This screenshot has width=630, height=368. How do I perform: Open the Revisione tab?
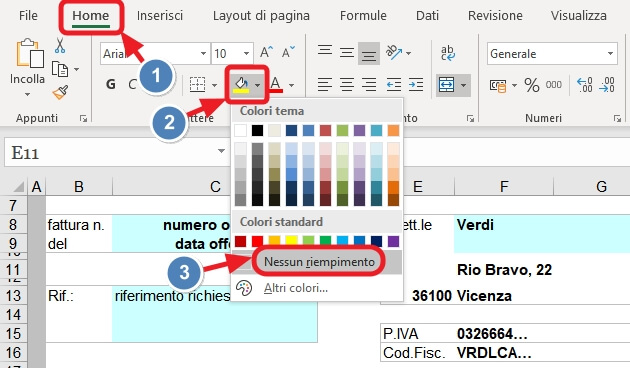click(x=495, y=16)
